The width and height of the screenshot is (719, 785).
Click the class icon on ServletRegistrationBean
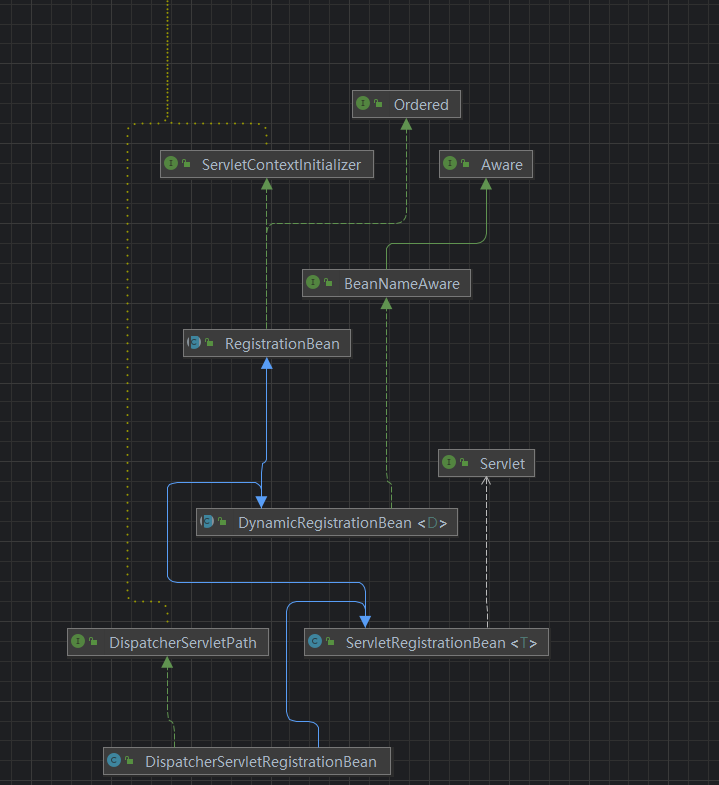coord(315,642)
